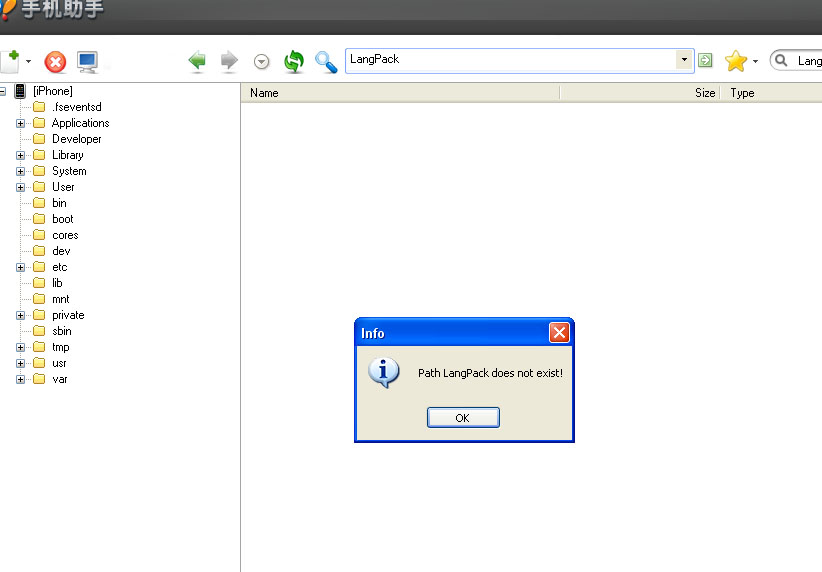822x572 pixels.
Task: Click the LangPack path input field
Action: coord(510,60)
